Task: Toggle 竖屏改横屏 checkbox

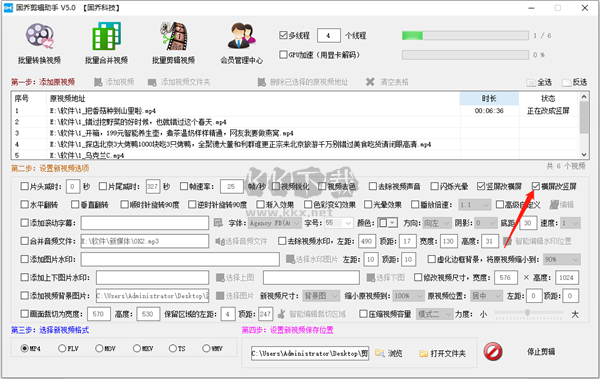Action: pos(481,186)
